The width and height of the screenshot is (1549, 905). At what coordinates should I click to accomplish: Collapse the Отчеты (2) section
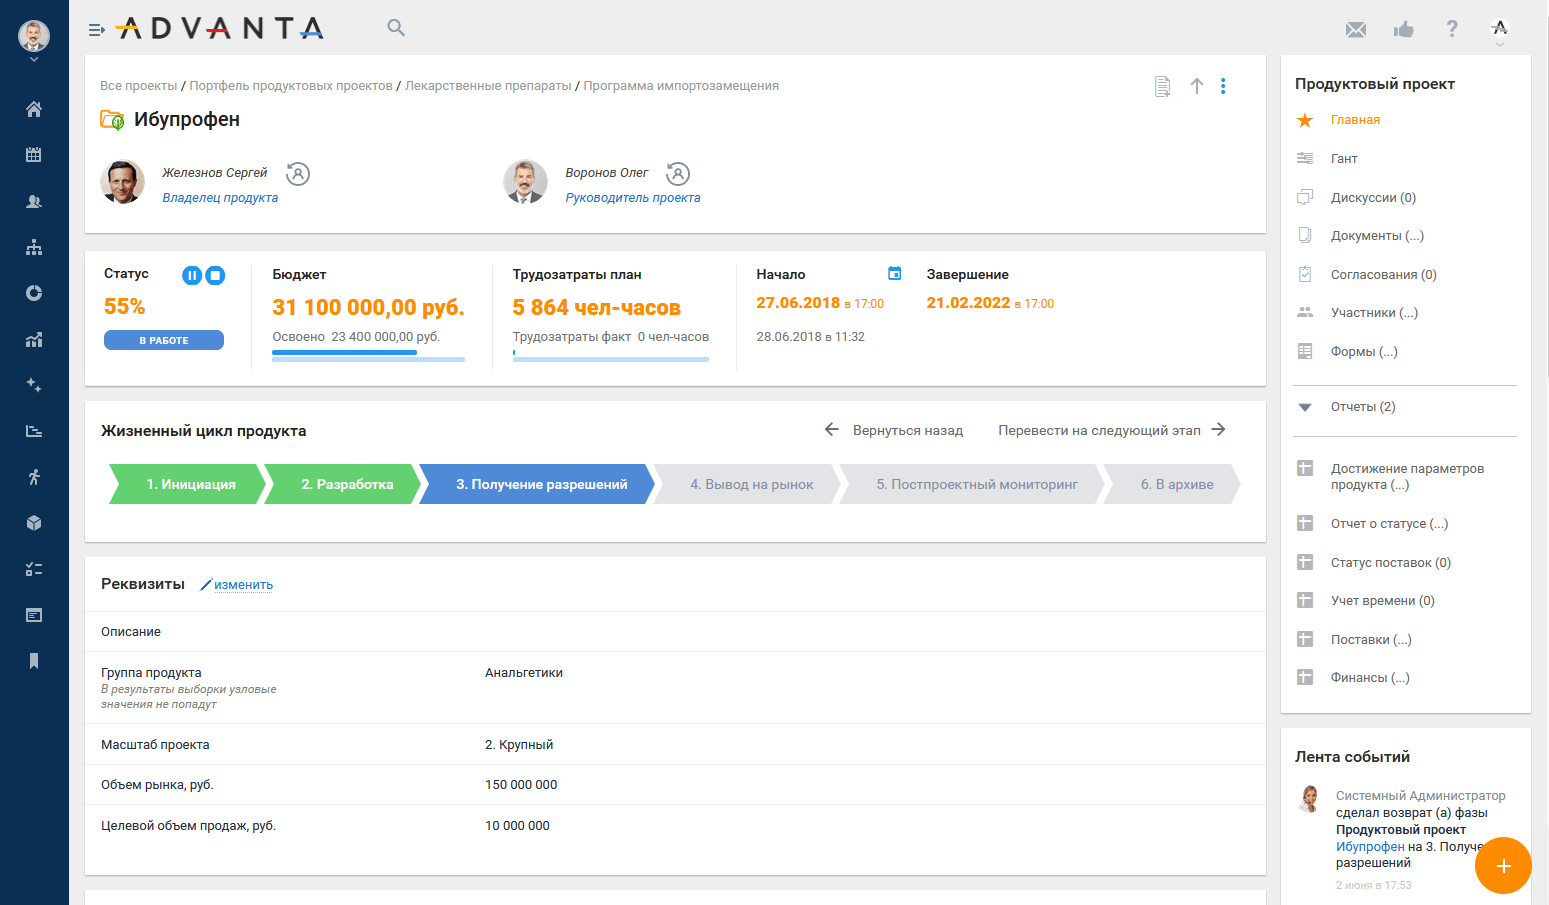click(x=1305, y=407)
